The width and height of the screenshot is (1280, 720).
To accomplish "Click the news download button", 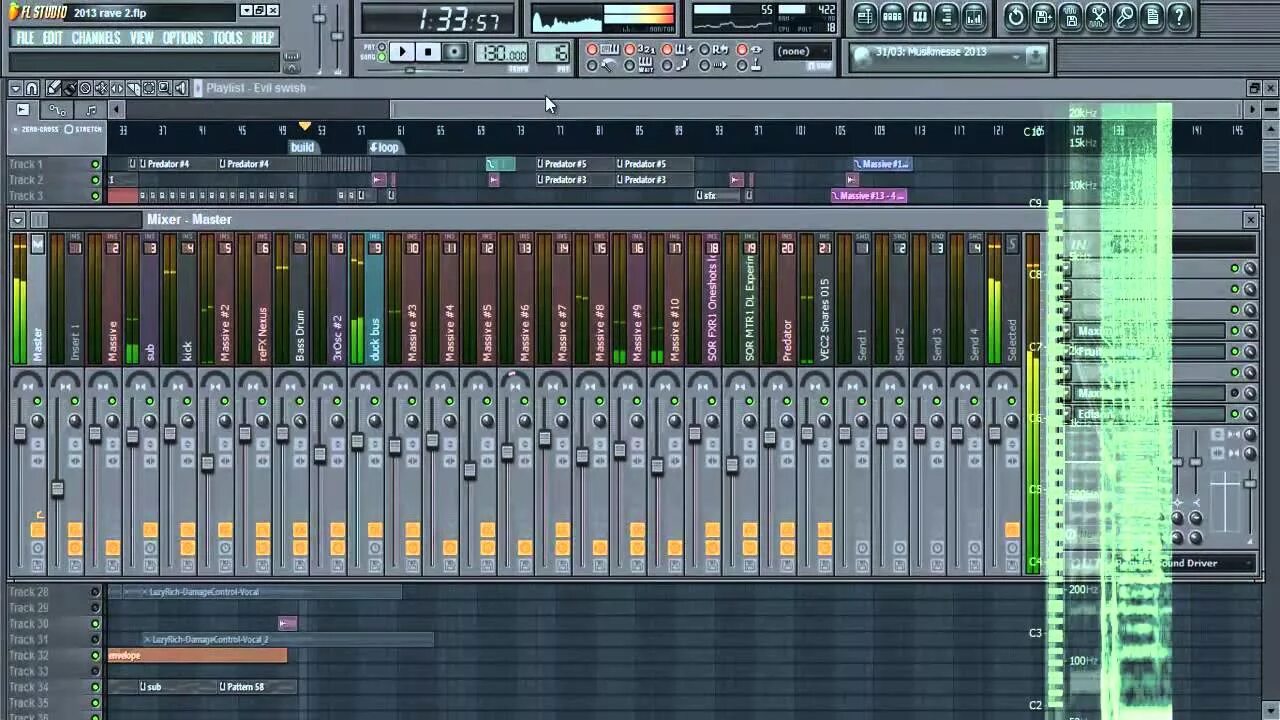I will tap(1035, 58).
